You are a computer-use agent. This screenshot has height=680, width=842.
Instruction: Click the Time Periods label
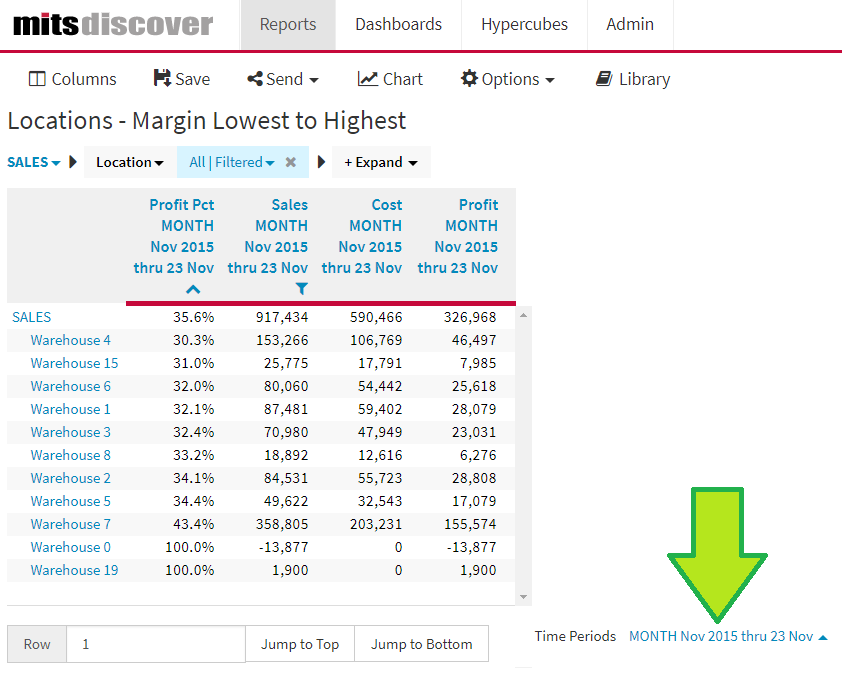coord(575,636)
